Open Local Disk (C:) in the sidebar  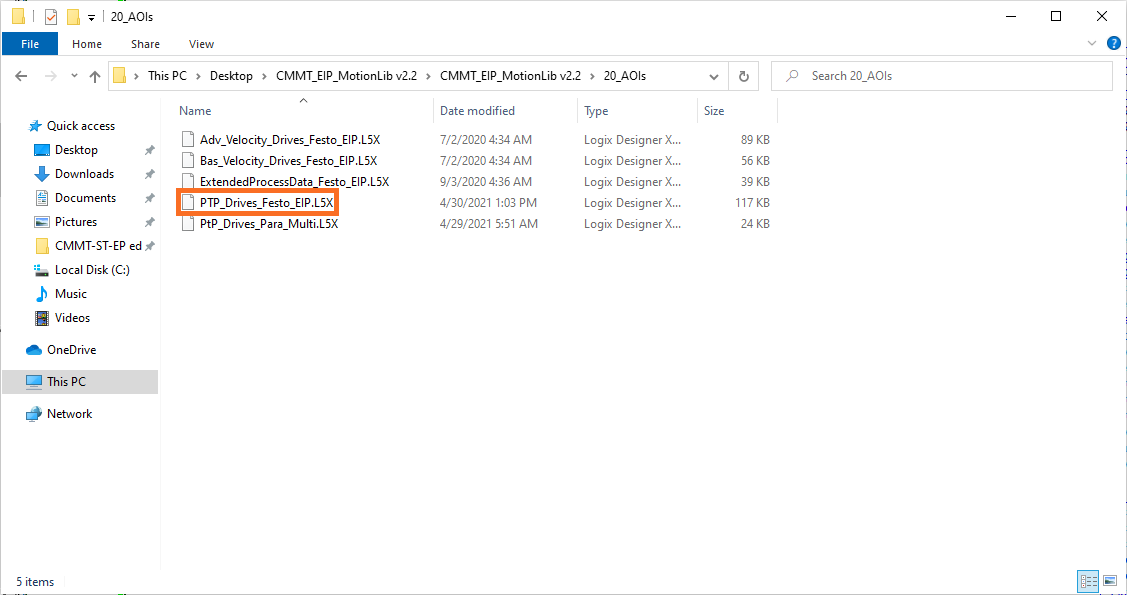point(92,270)
